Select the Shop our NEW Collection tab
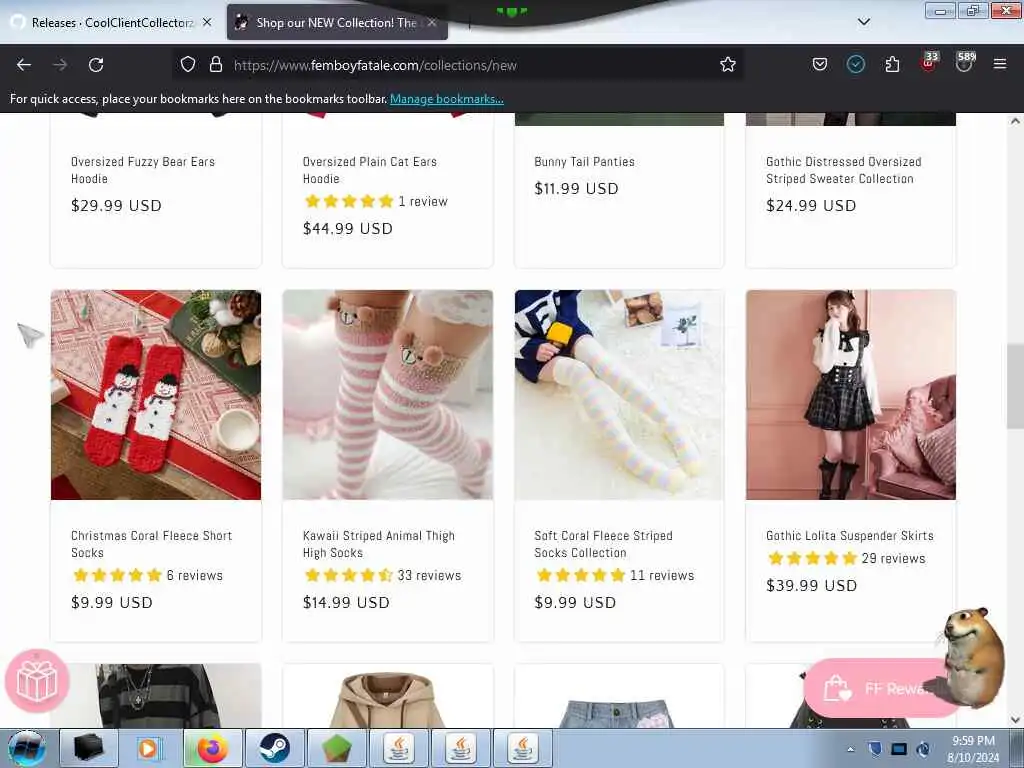Screen dimensions: 1024x768 point(336,23)
